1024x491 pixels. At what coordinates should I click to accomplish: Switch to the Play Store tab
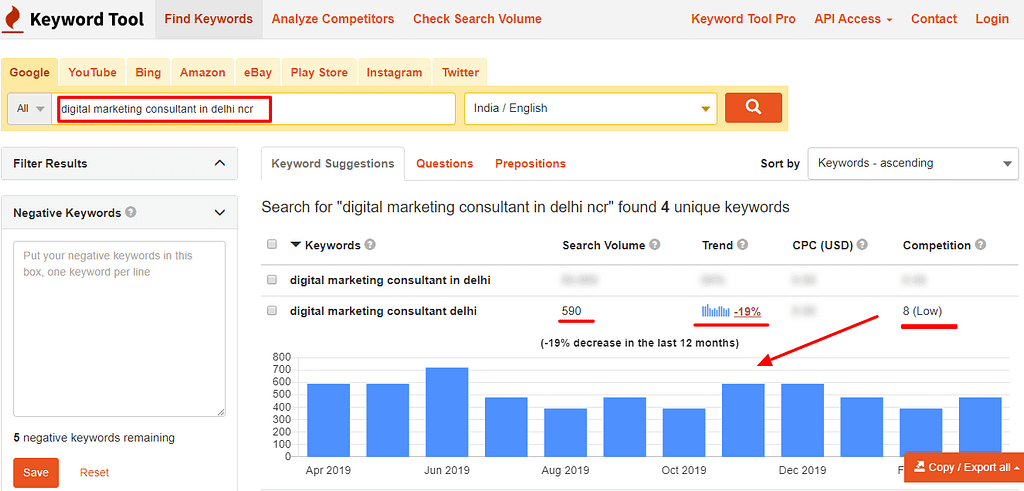[x=319, y=72]
